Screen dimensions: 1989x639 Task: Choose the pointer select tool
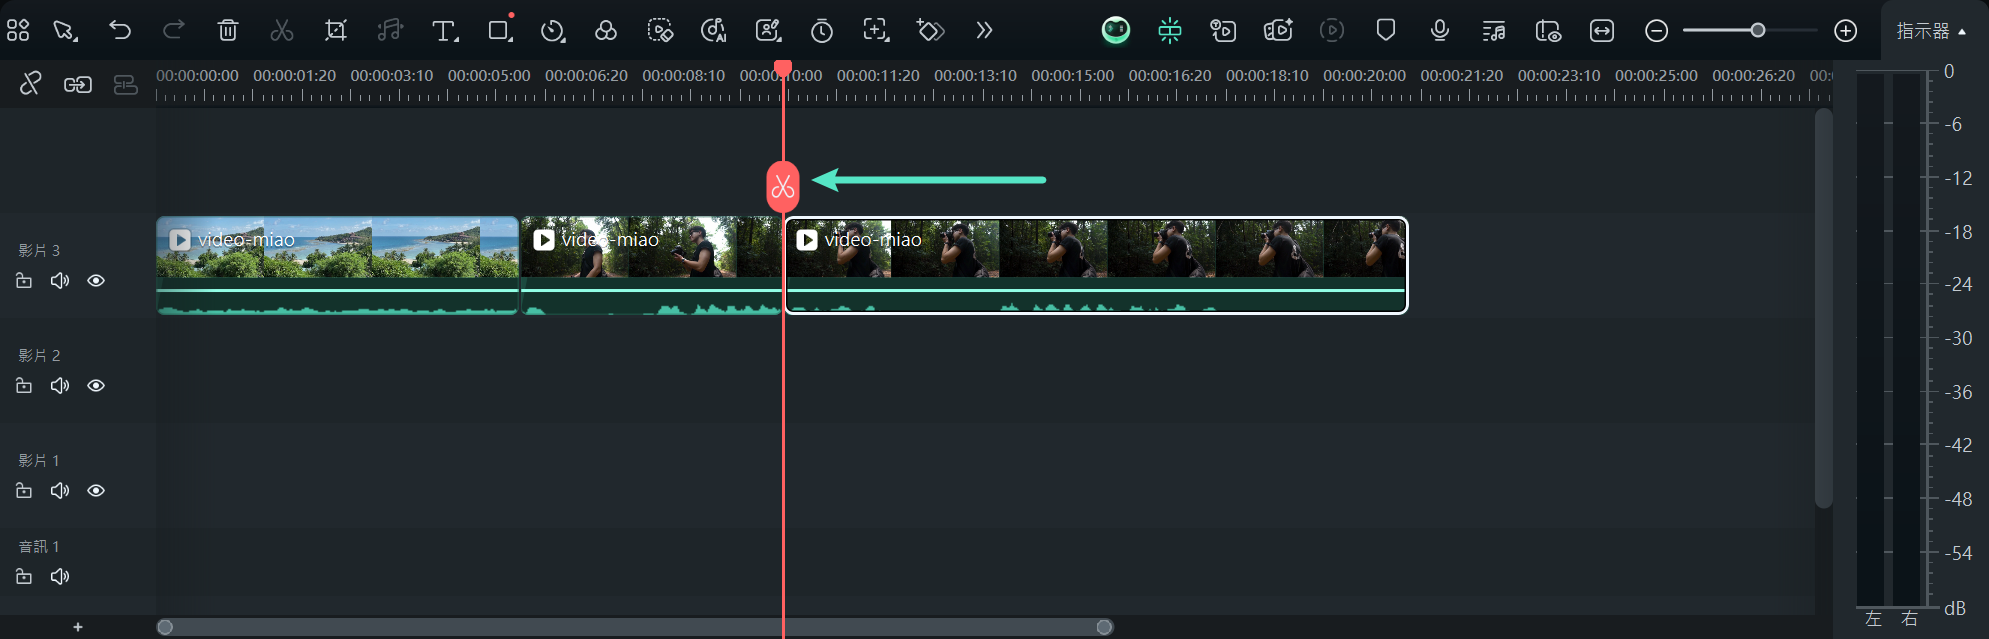(66, 30)
